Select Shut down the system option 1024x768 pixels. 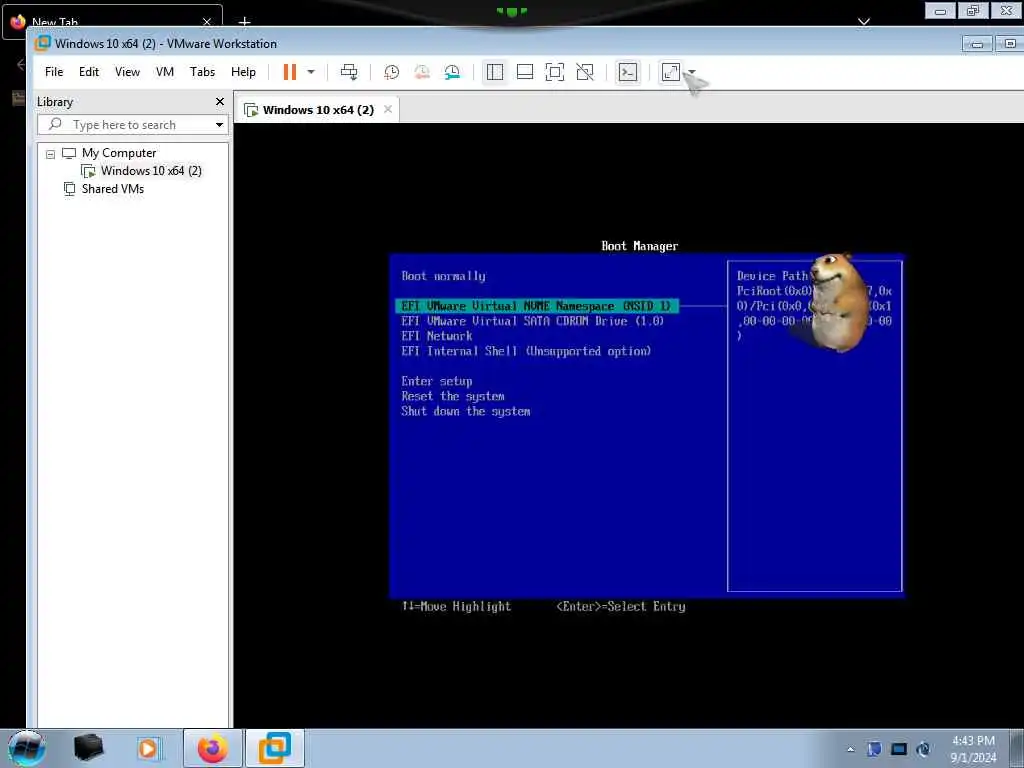(466, 411)
